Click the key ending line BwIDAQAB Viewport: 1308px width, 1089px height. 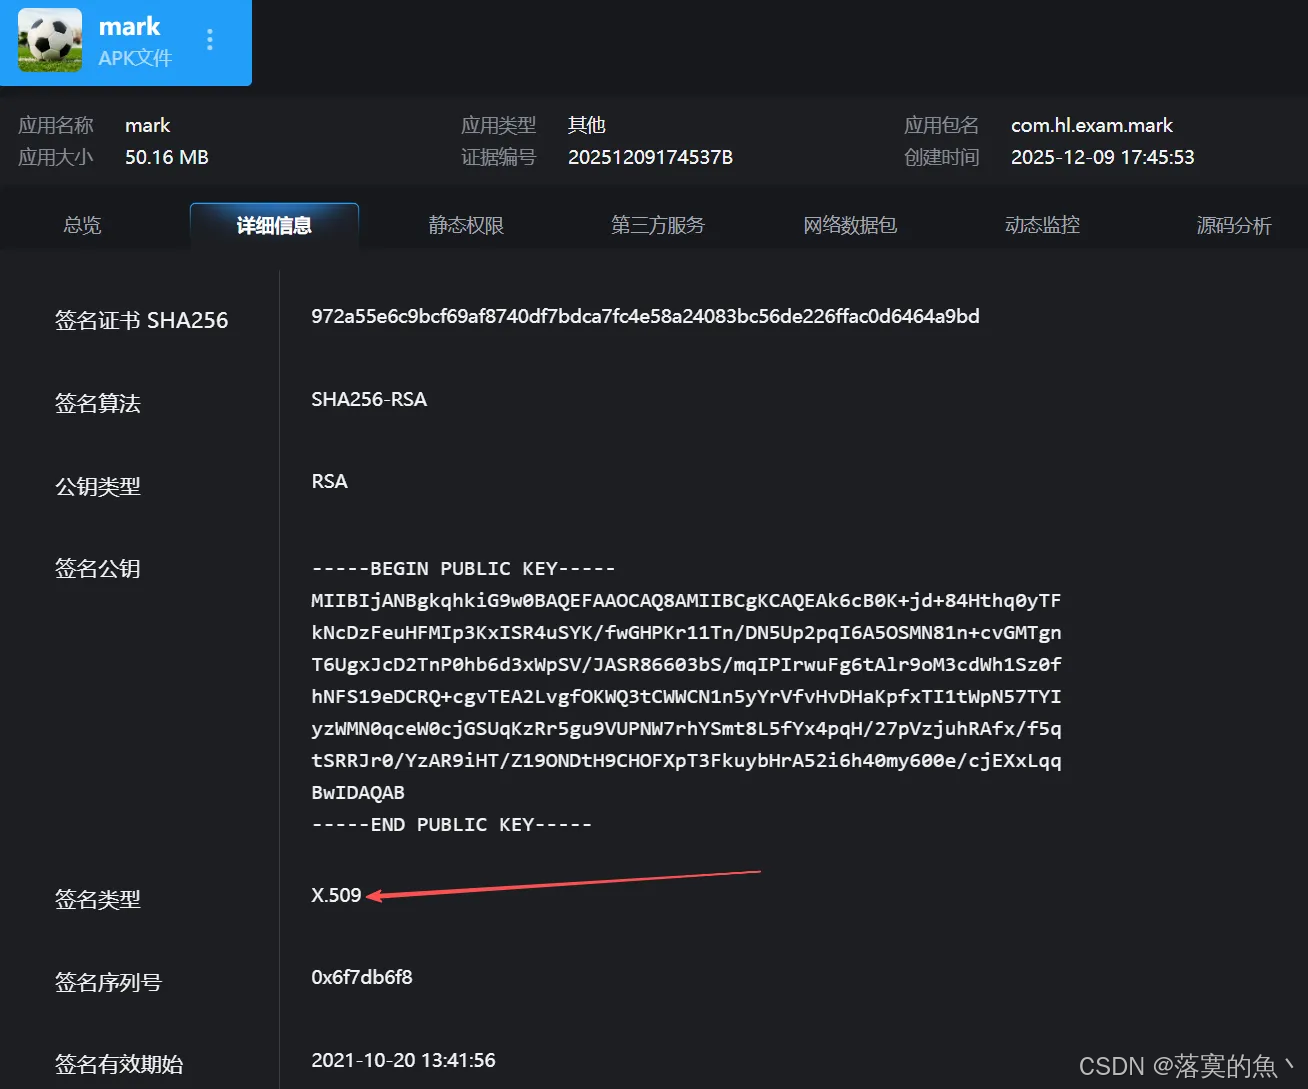pyautogui.click(x=358, y=792)
